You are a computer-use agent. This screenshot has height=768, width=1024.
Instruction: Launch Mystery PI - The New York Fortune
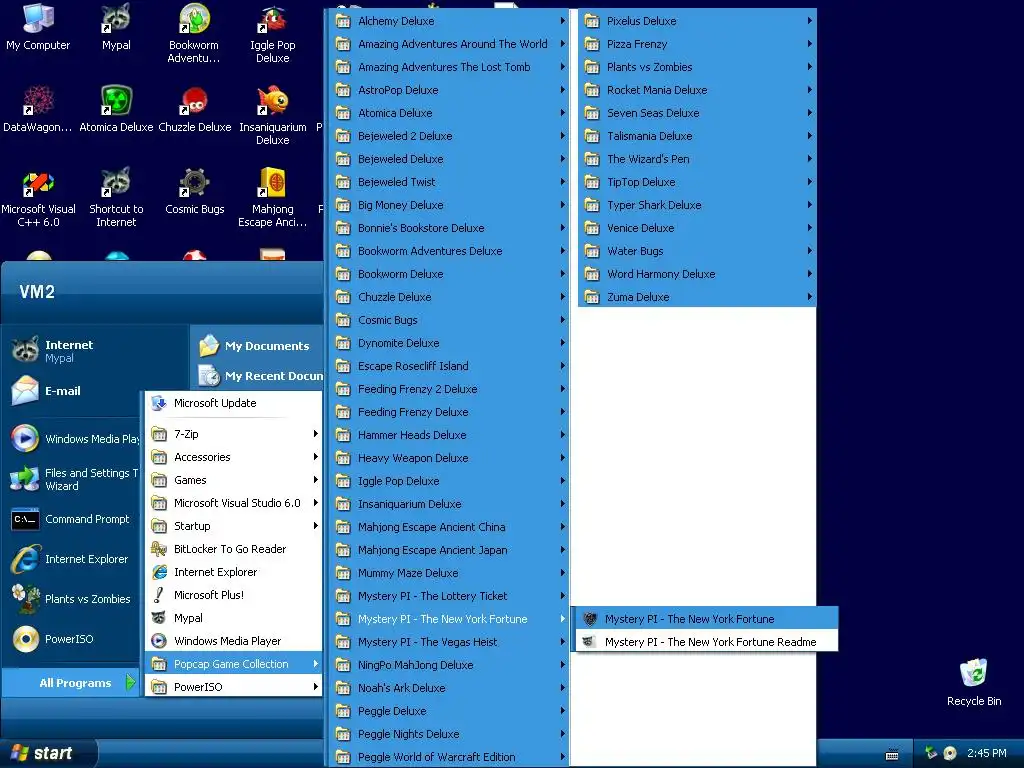[705, 618]
